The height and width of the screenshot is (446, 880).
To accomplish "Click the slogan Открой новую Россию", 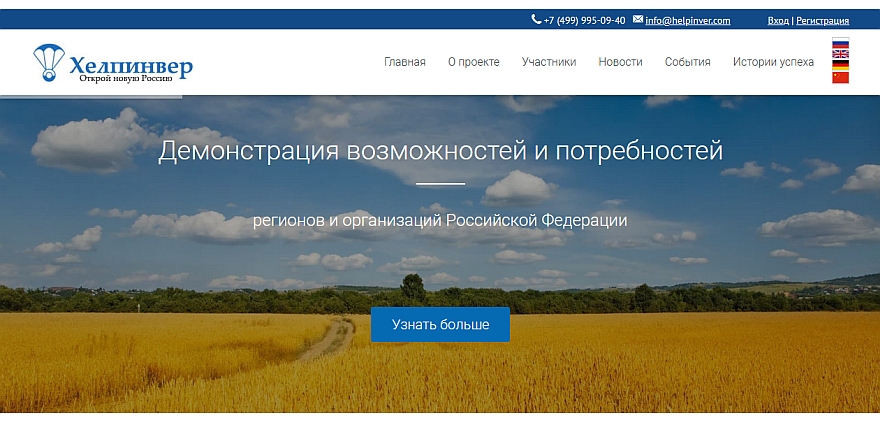I will point(126,79).
